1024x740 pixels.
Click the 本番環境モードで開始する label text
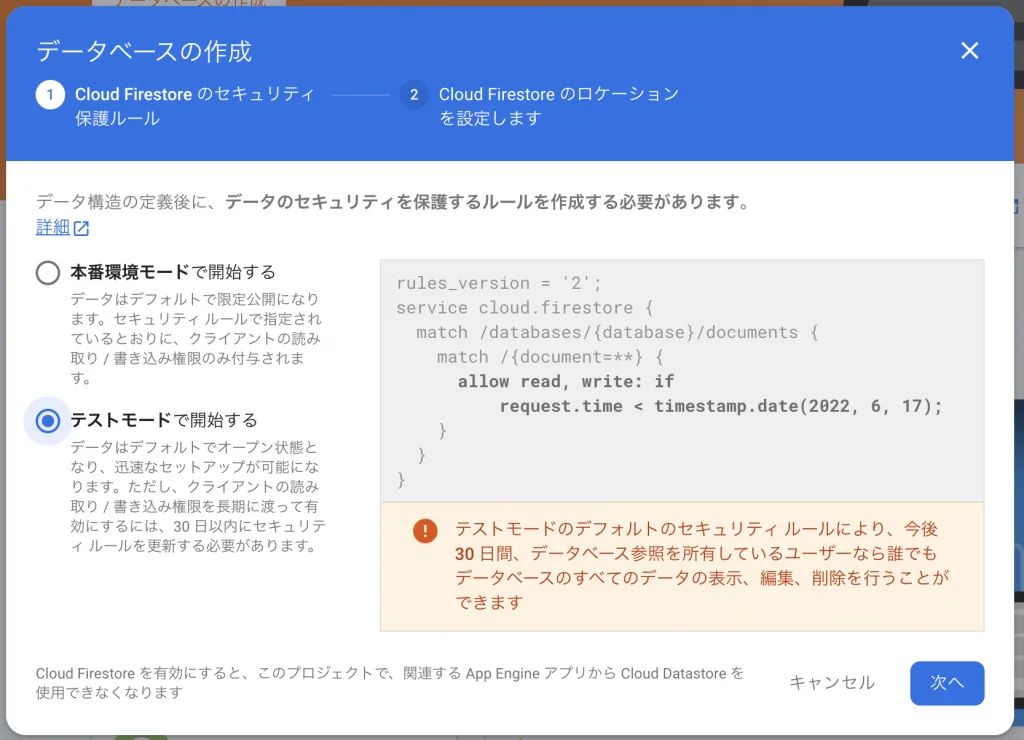172,272
